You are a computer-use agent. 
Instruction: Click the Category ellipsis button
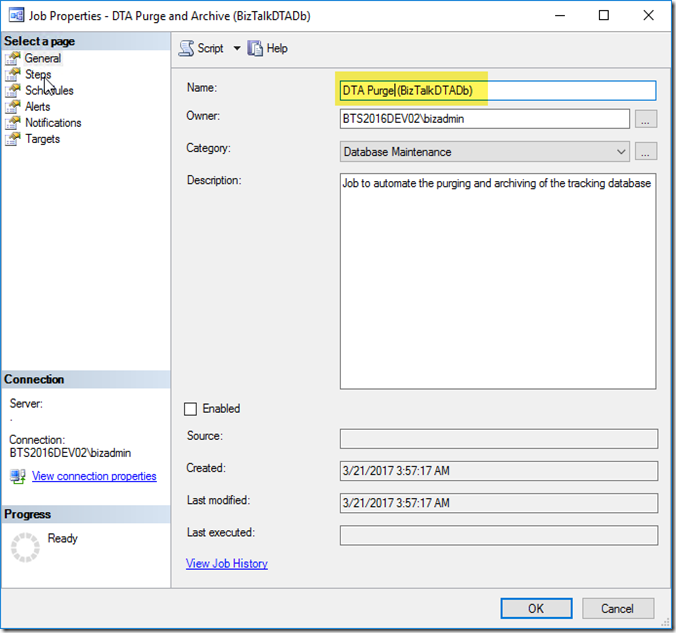tap(645, 152)
